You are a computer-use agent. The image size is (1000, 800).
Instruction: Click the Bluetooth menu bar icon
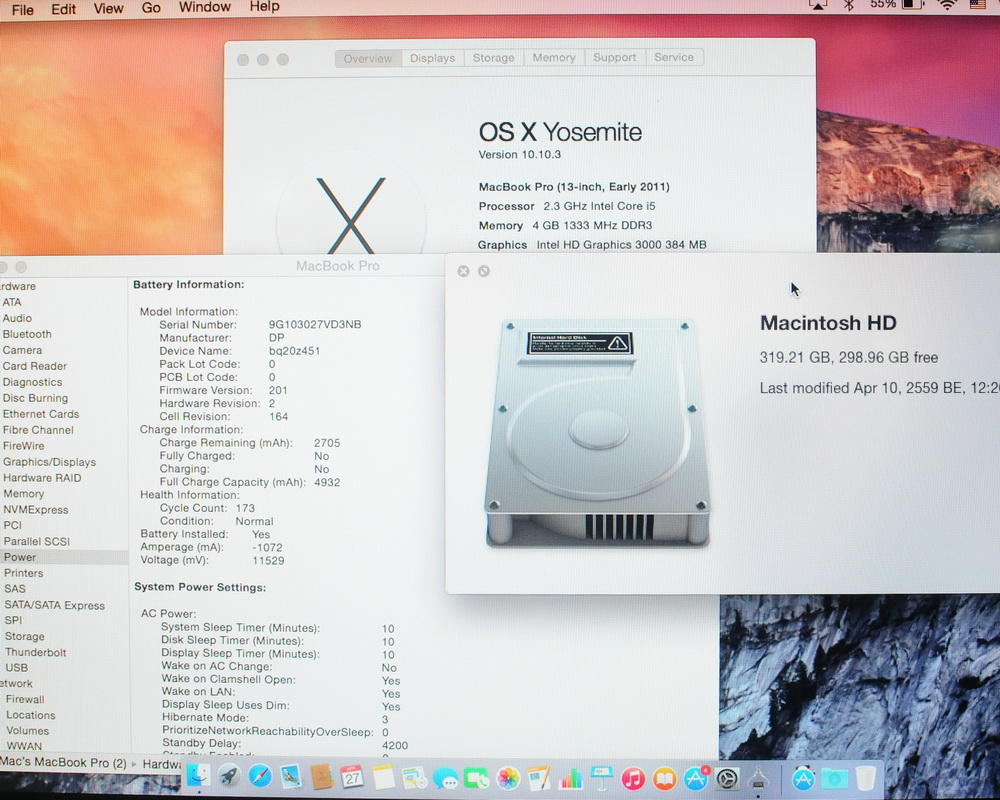(848, 5)
